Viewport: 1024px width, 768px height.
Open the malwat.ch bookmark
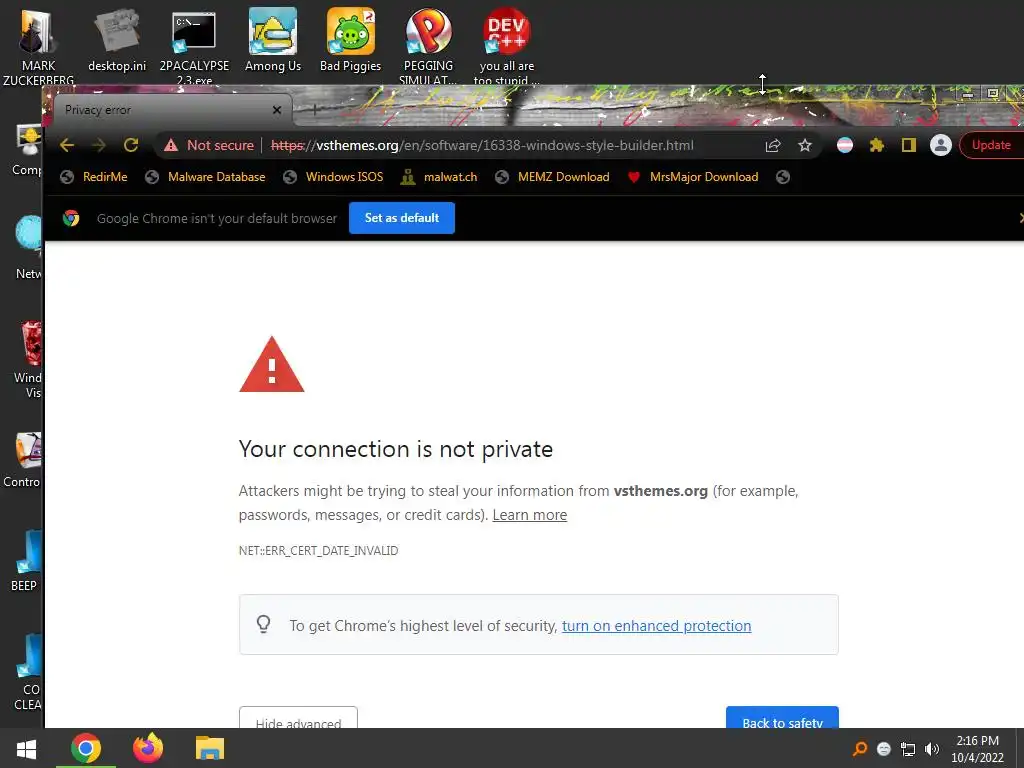pyautogui.click(x=439, y=177)
